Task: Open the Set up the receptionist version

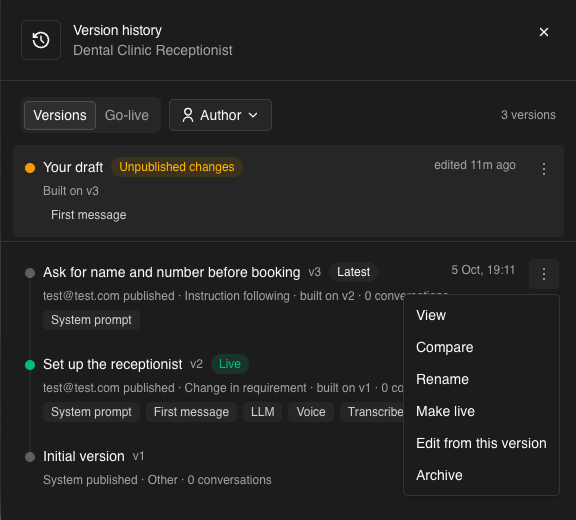Action: point(112,364)
